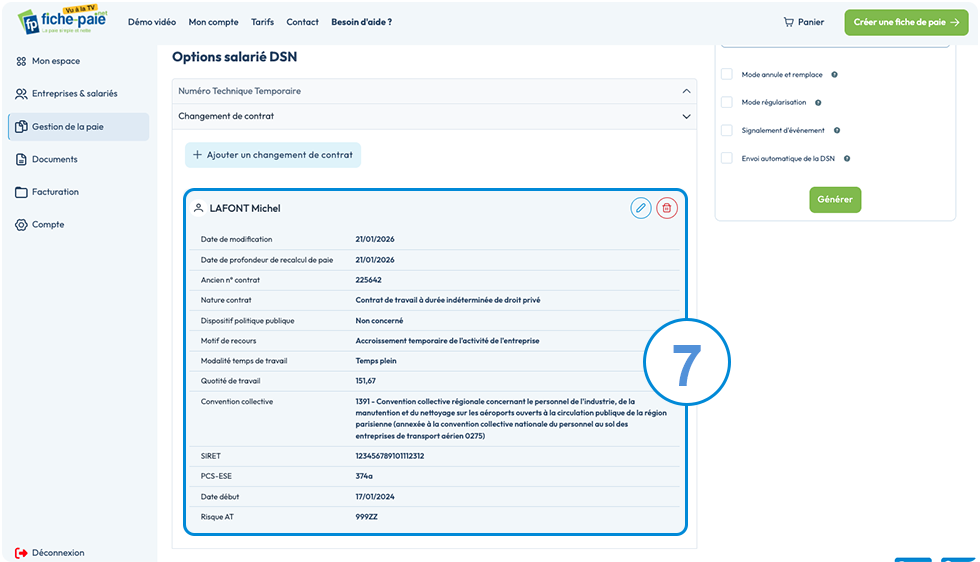Viewport: 980px width, 562px height.
Task: Click Dispositif politique publique value Non concerné
Action: (x=379, y=320)
